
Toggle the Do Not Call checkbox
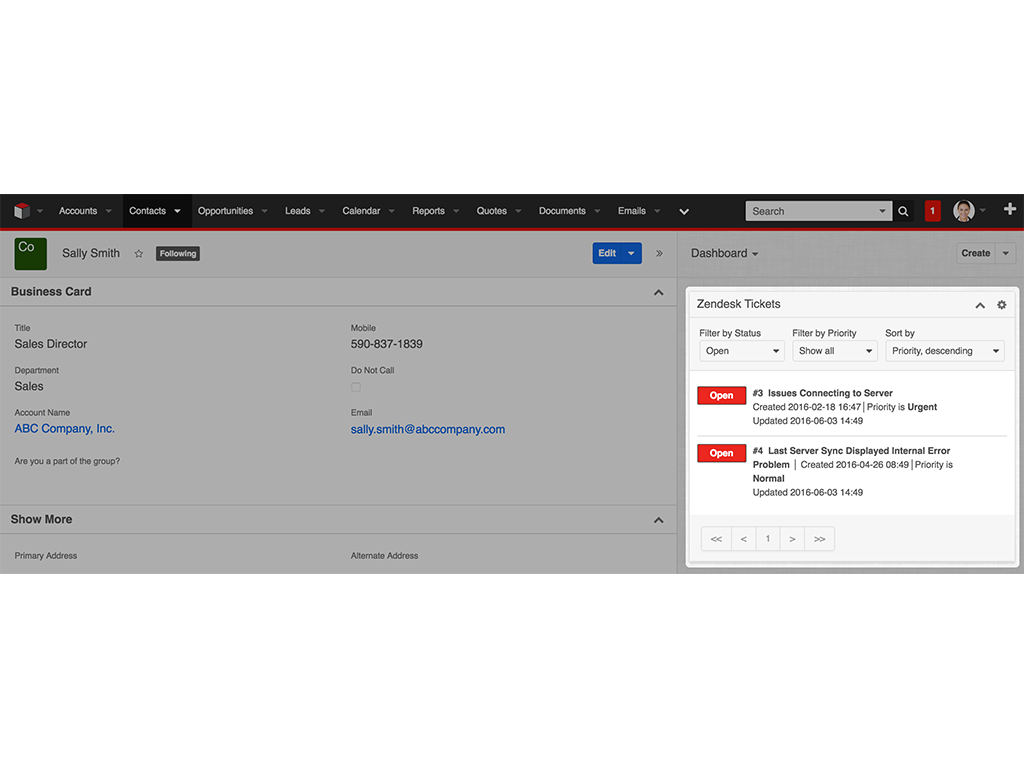coord(356,387)
